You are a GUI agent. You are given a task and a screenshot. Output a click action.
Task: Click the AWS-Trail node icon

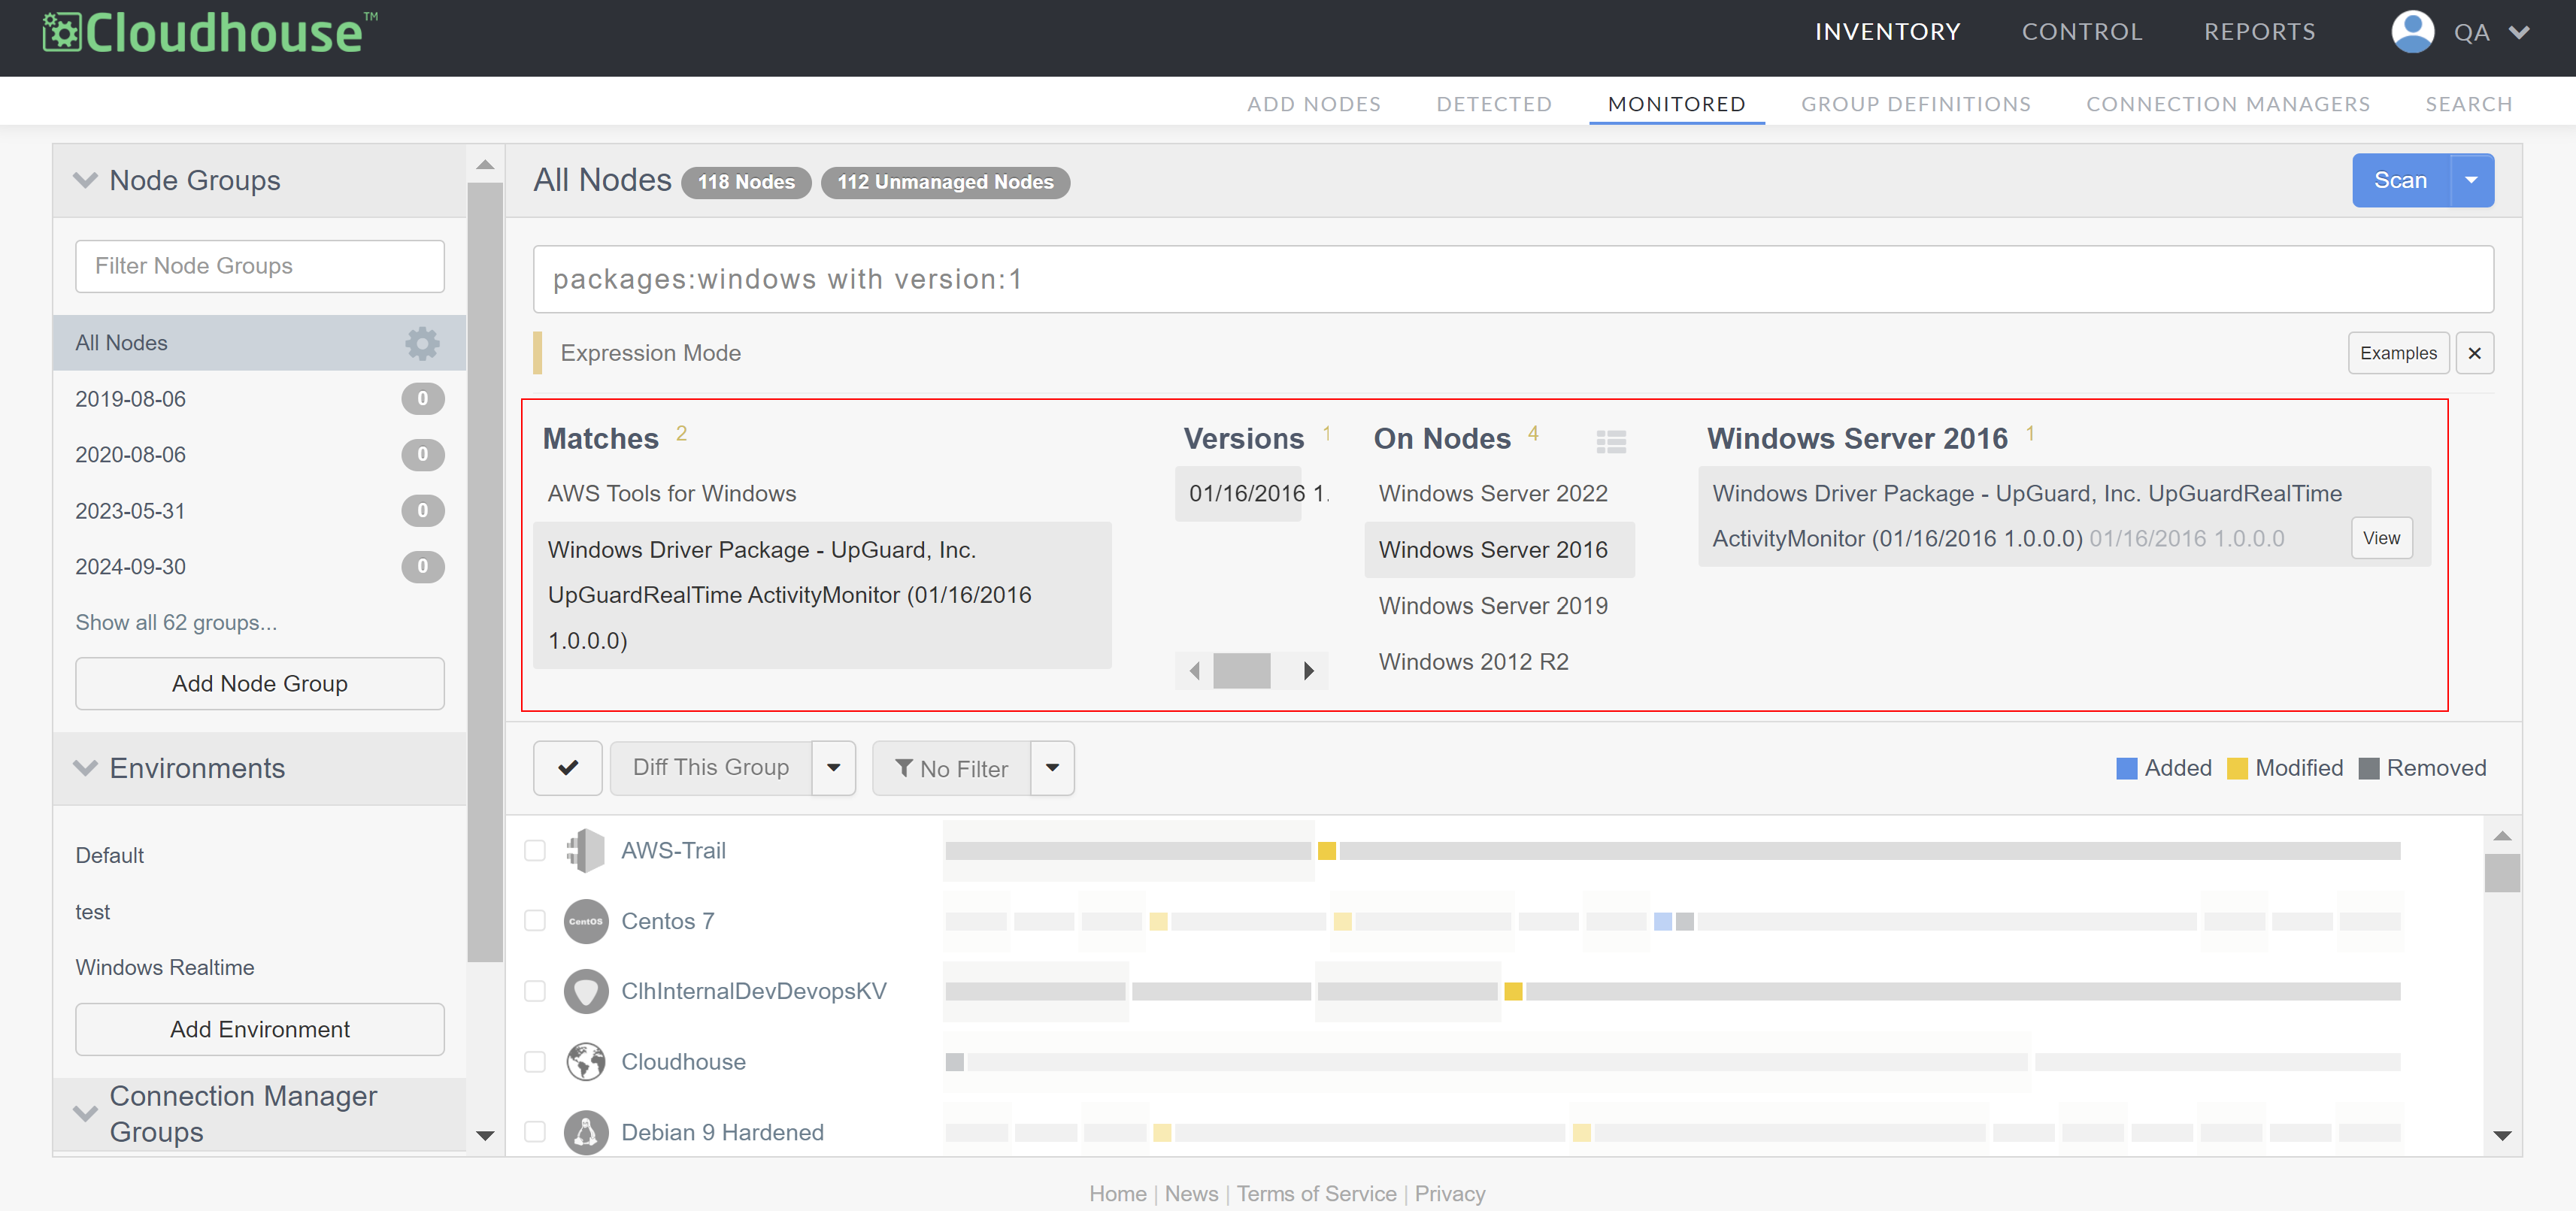(585, 851)
